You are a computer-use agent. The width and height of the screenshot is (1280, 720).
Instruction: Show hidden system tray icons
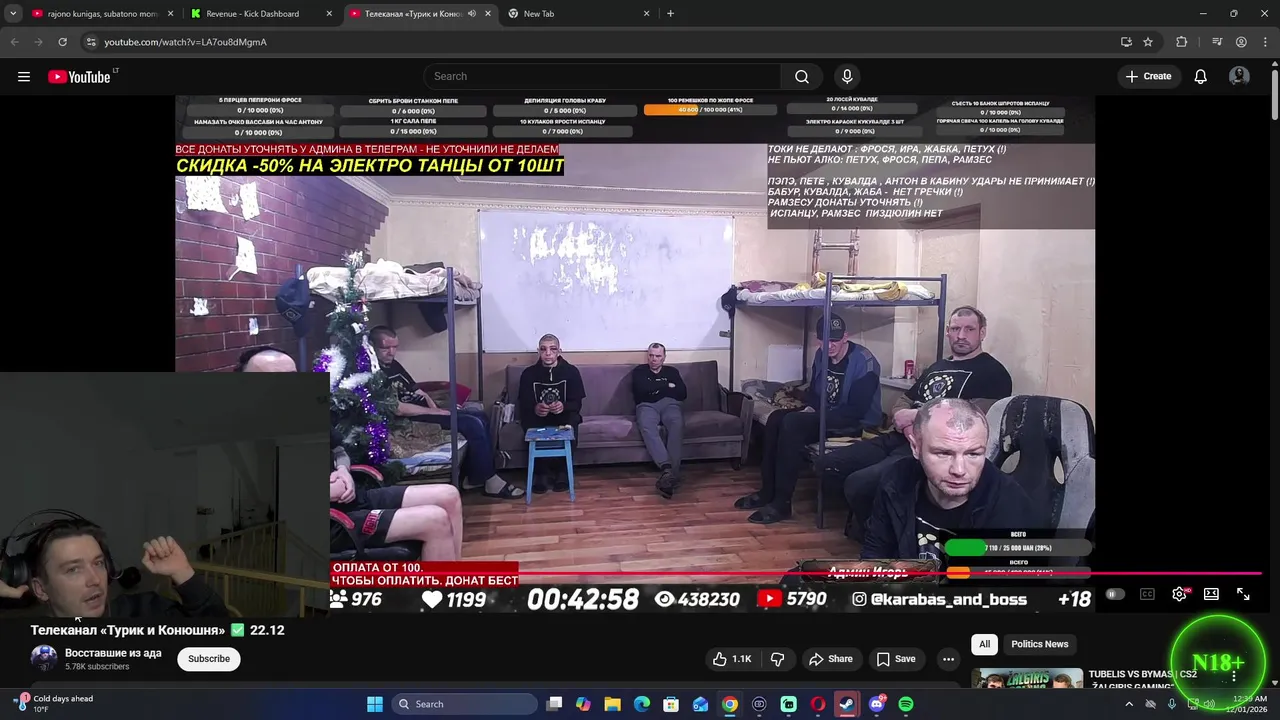coord(1129,704)
